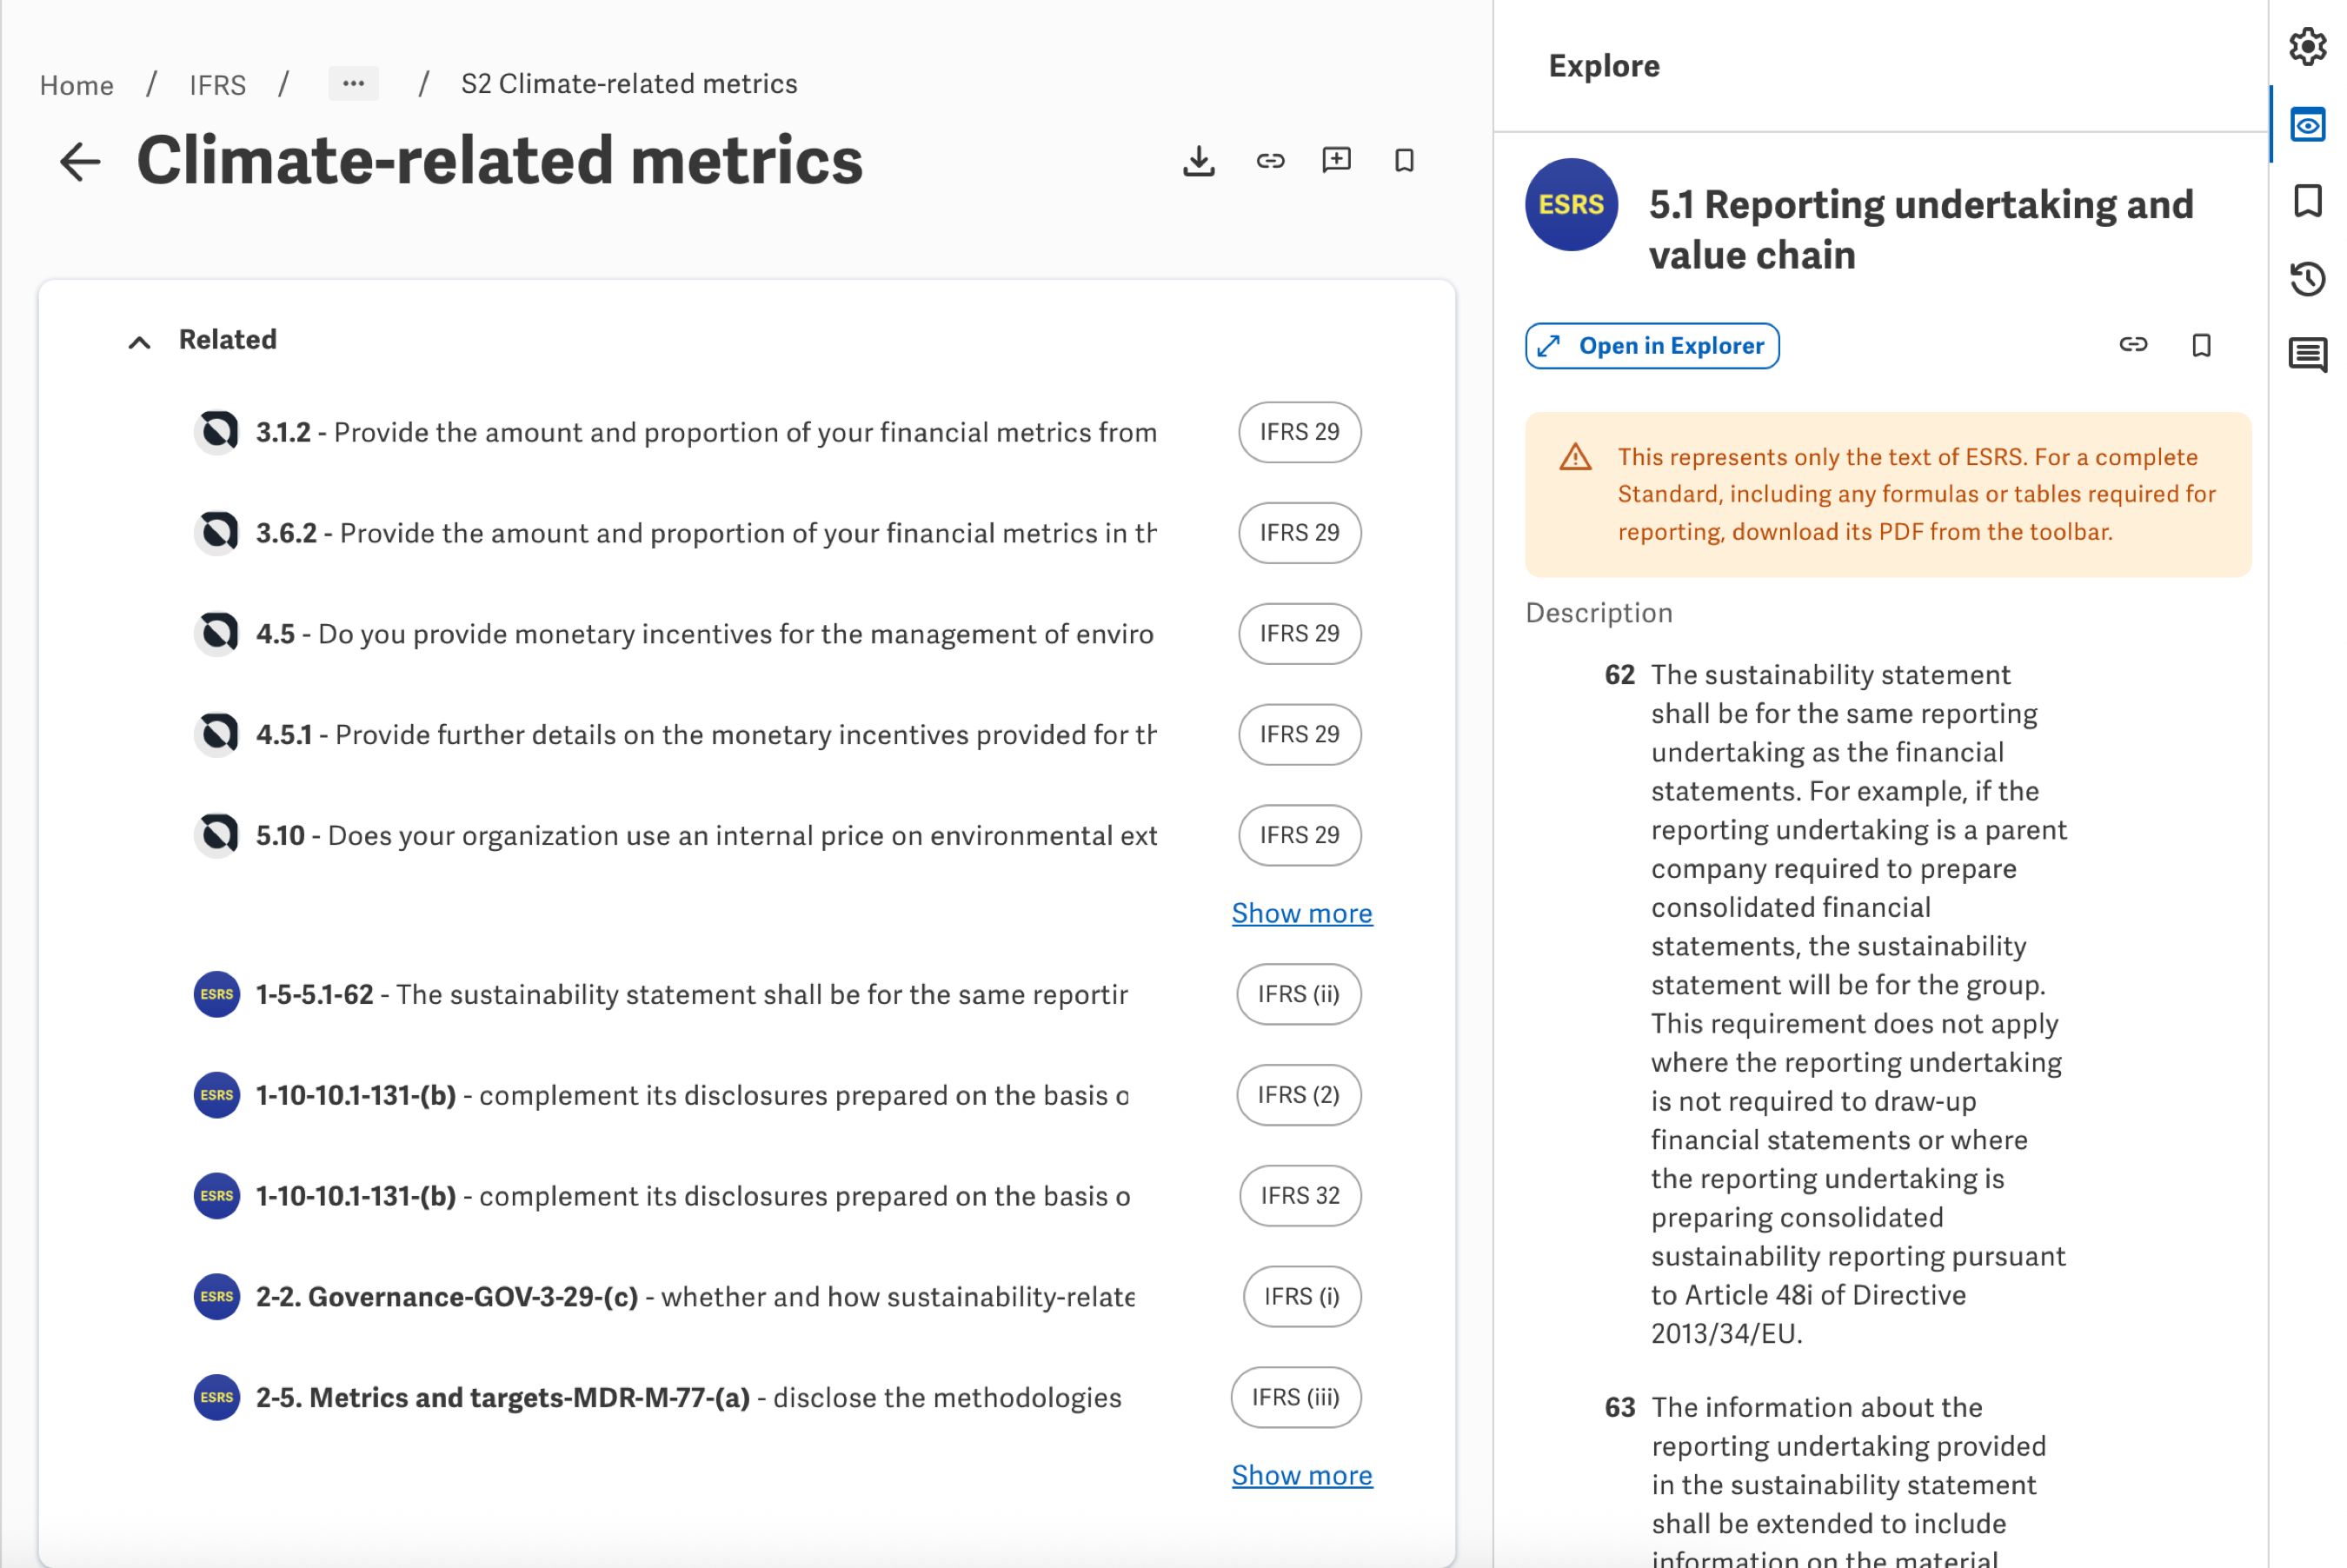Click ESRS icon for row tagged IFRS 32
Viewport: 2347px width, 1568px height.
click(x=217, y=1196)
